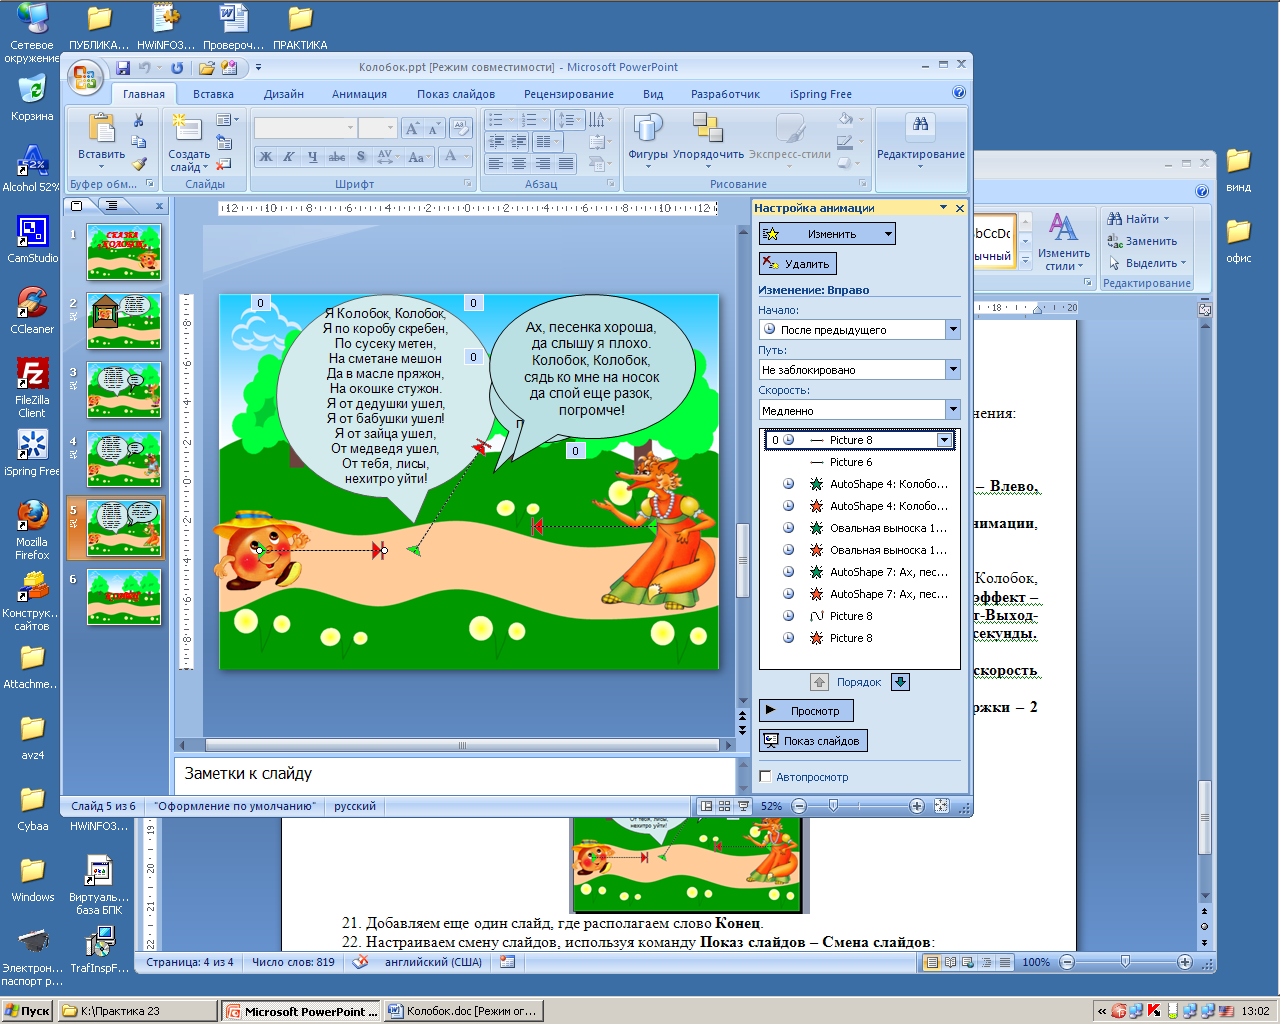The image size is (1280, 1024).
Task: Toggle strikethrough abc formatting
Action: click(x=337, y=157)
